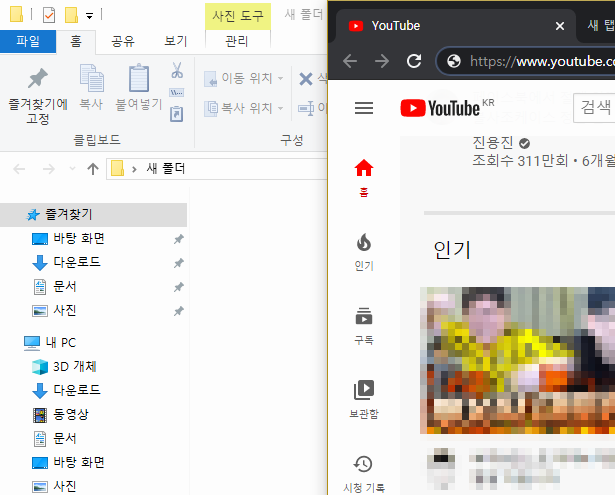The image size is (615, 495).
Task: Click the pin icon beside pinned 다운로드
Action: coord(179,263)
